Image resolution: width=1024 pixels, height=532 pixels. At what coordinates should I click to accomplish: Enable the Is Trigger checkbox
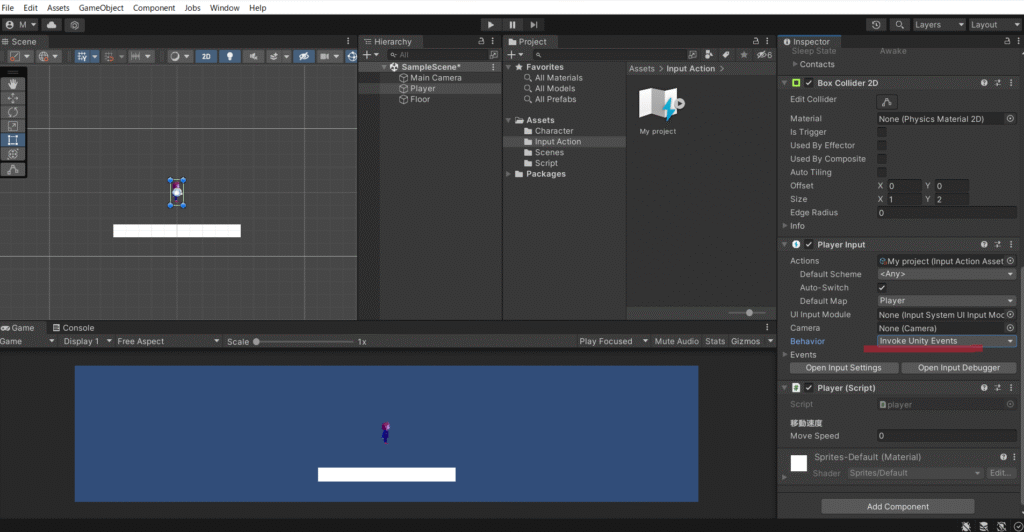(882, 132)
